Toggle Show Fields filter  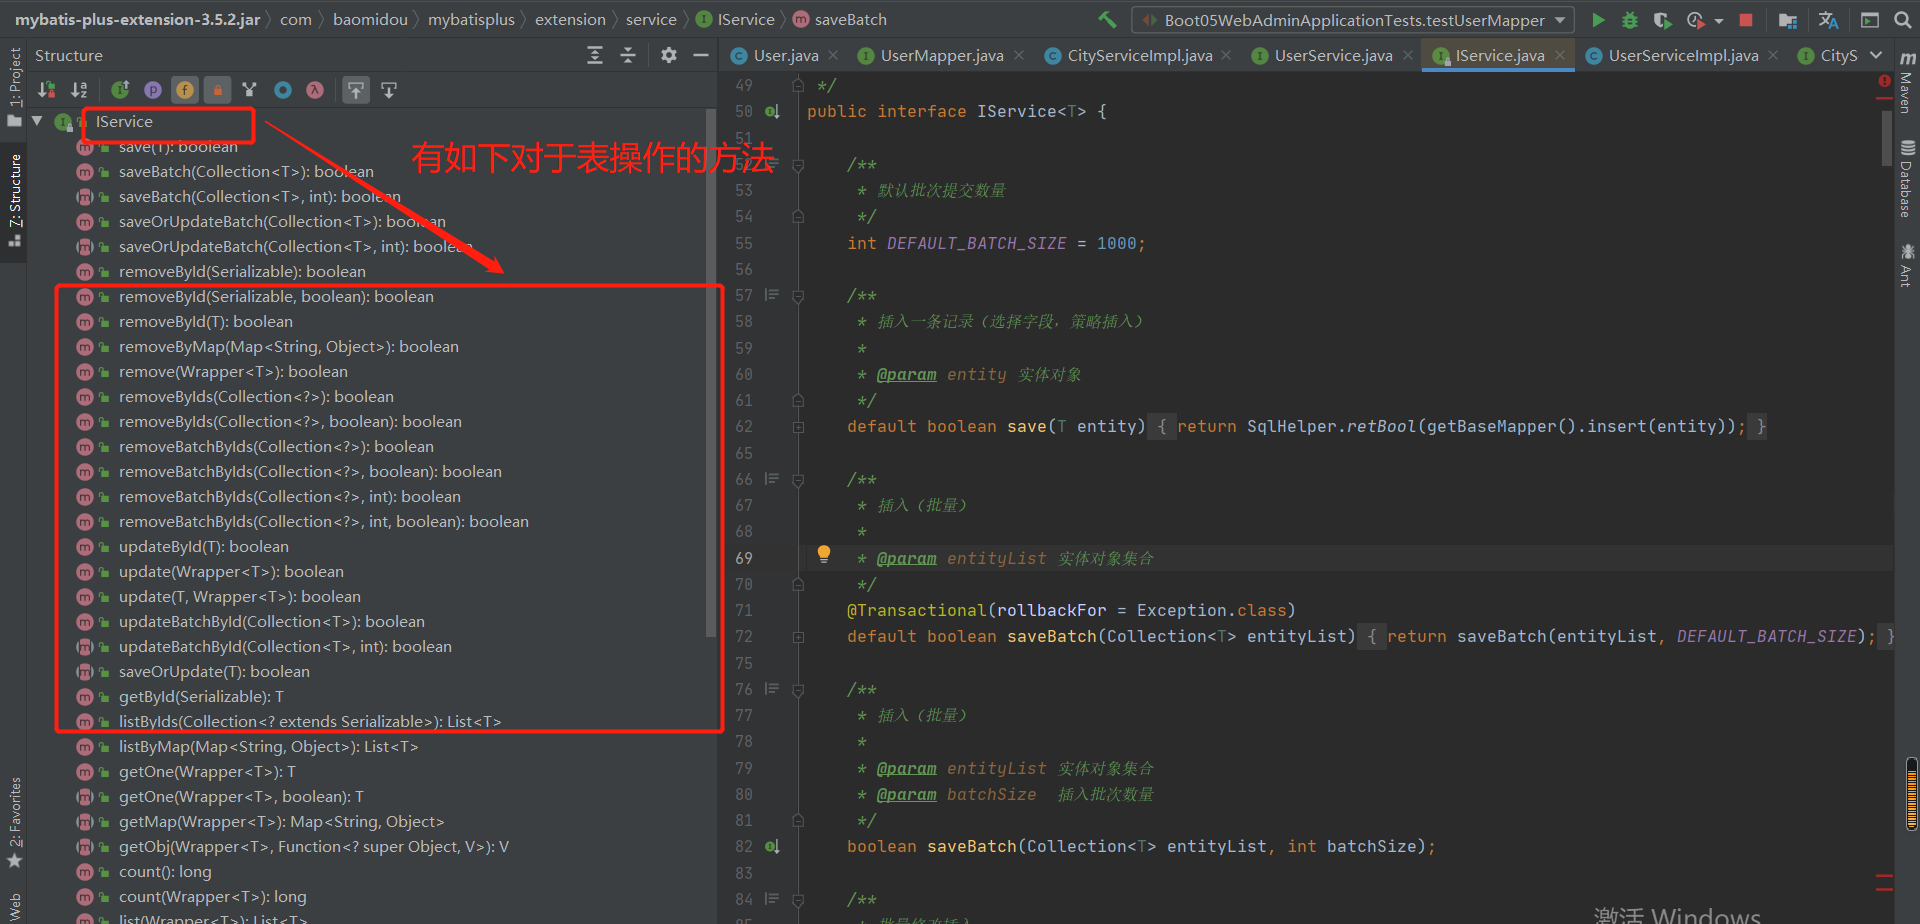coord(185,90)
